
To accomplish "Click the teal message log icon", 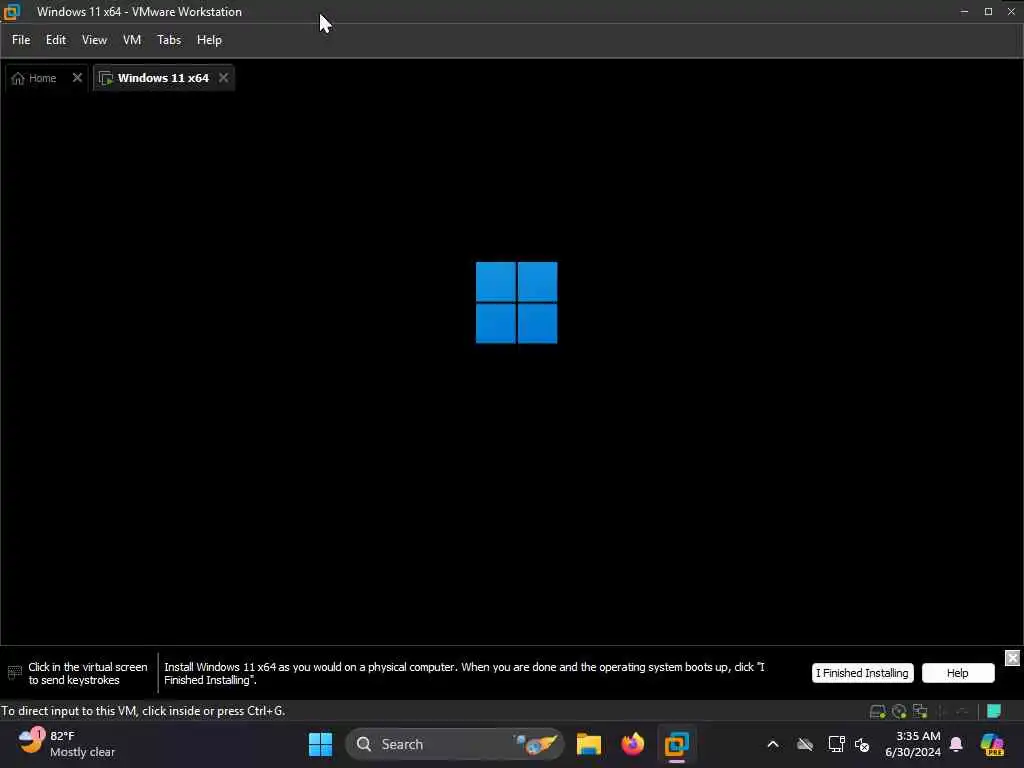I will click(x=993, y=711).
